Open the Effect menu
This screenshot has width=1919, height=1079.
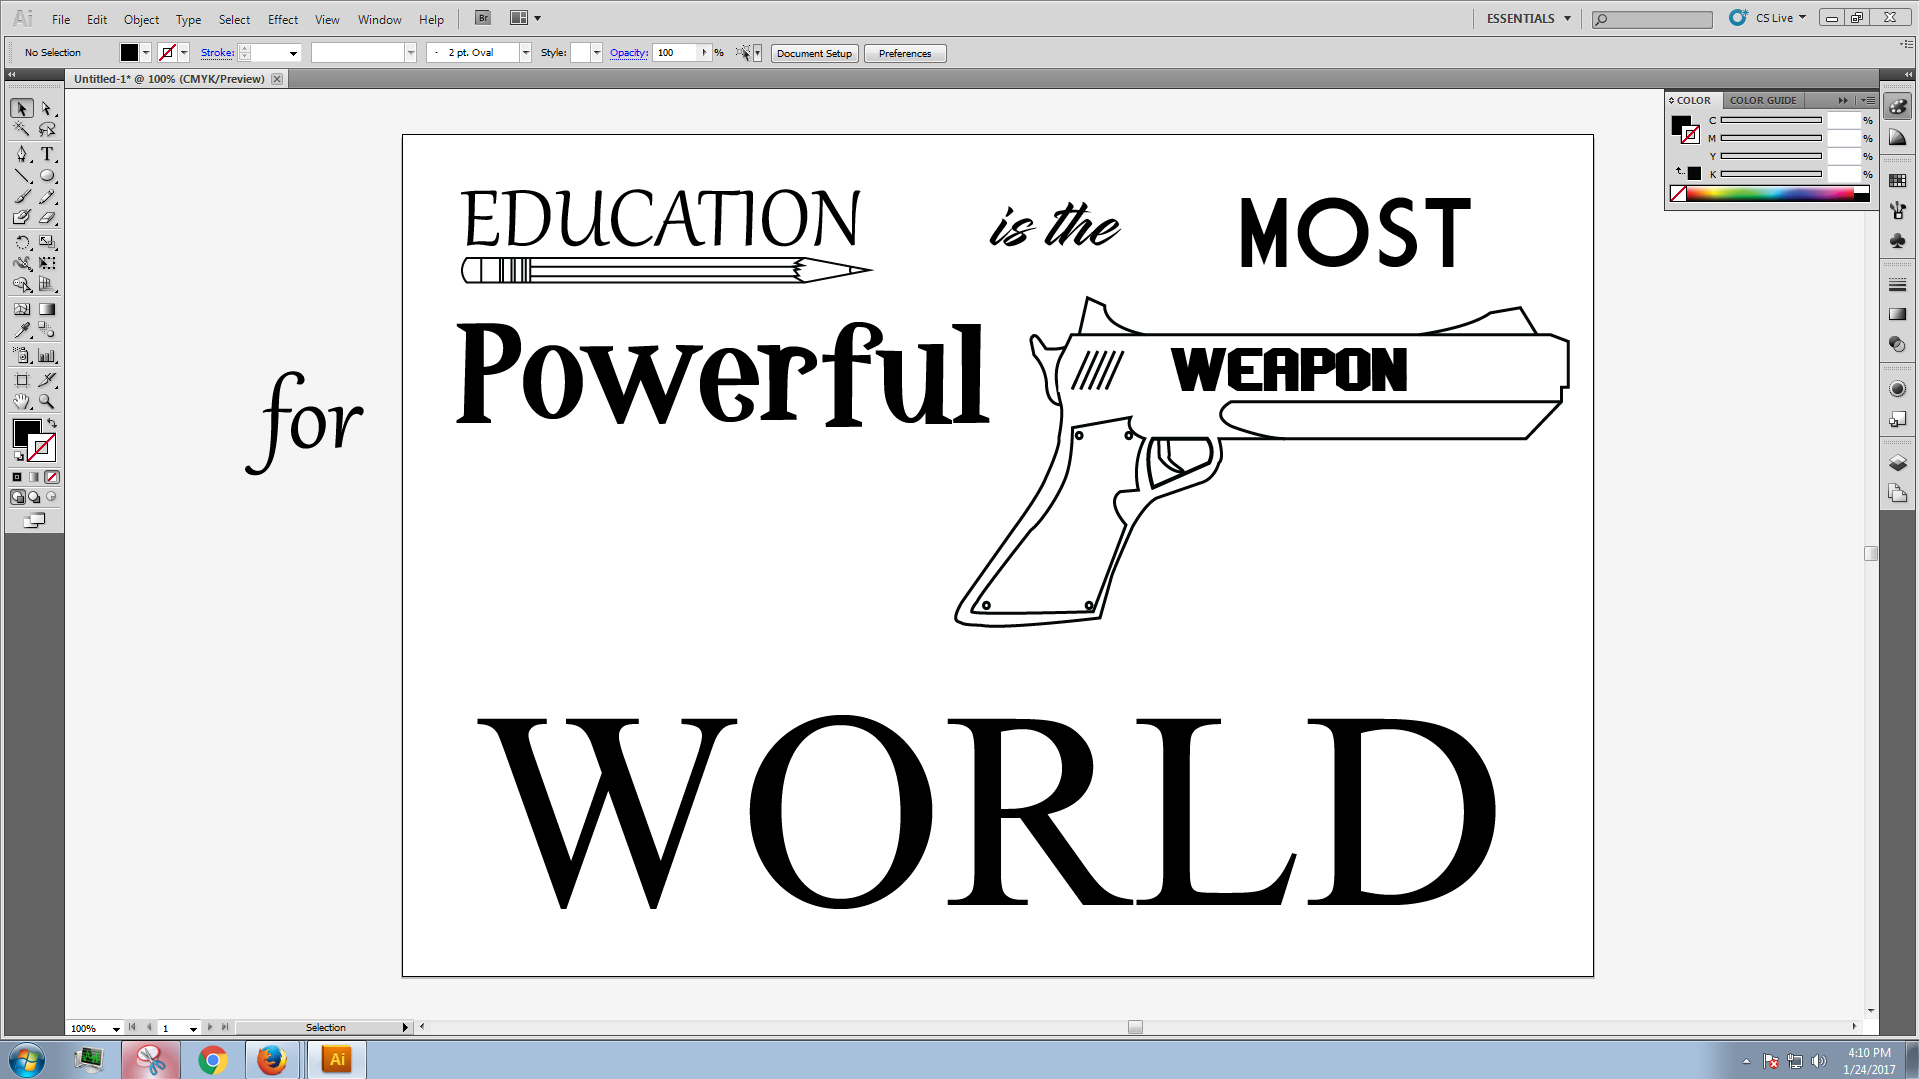click(282, 19)
